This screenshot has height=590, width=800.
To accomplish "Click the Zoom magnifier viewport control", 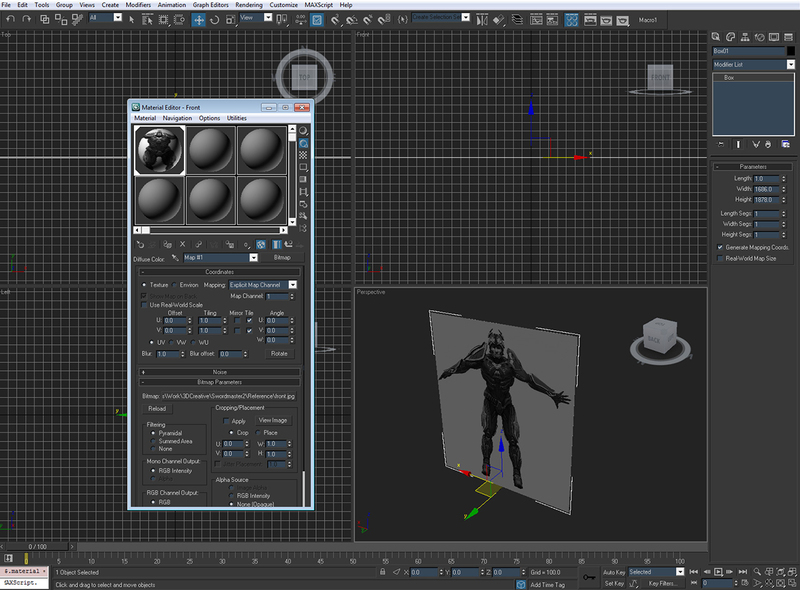I will pos(757,572).
